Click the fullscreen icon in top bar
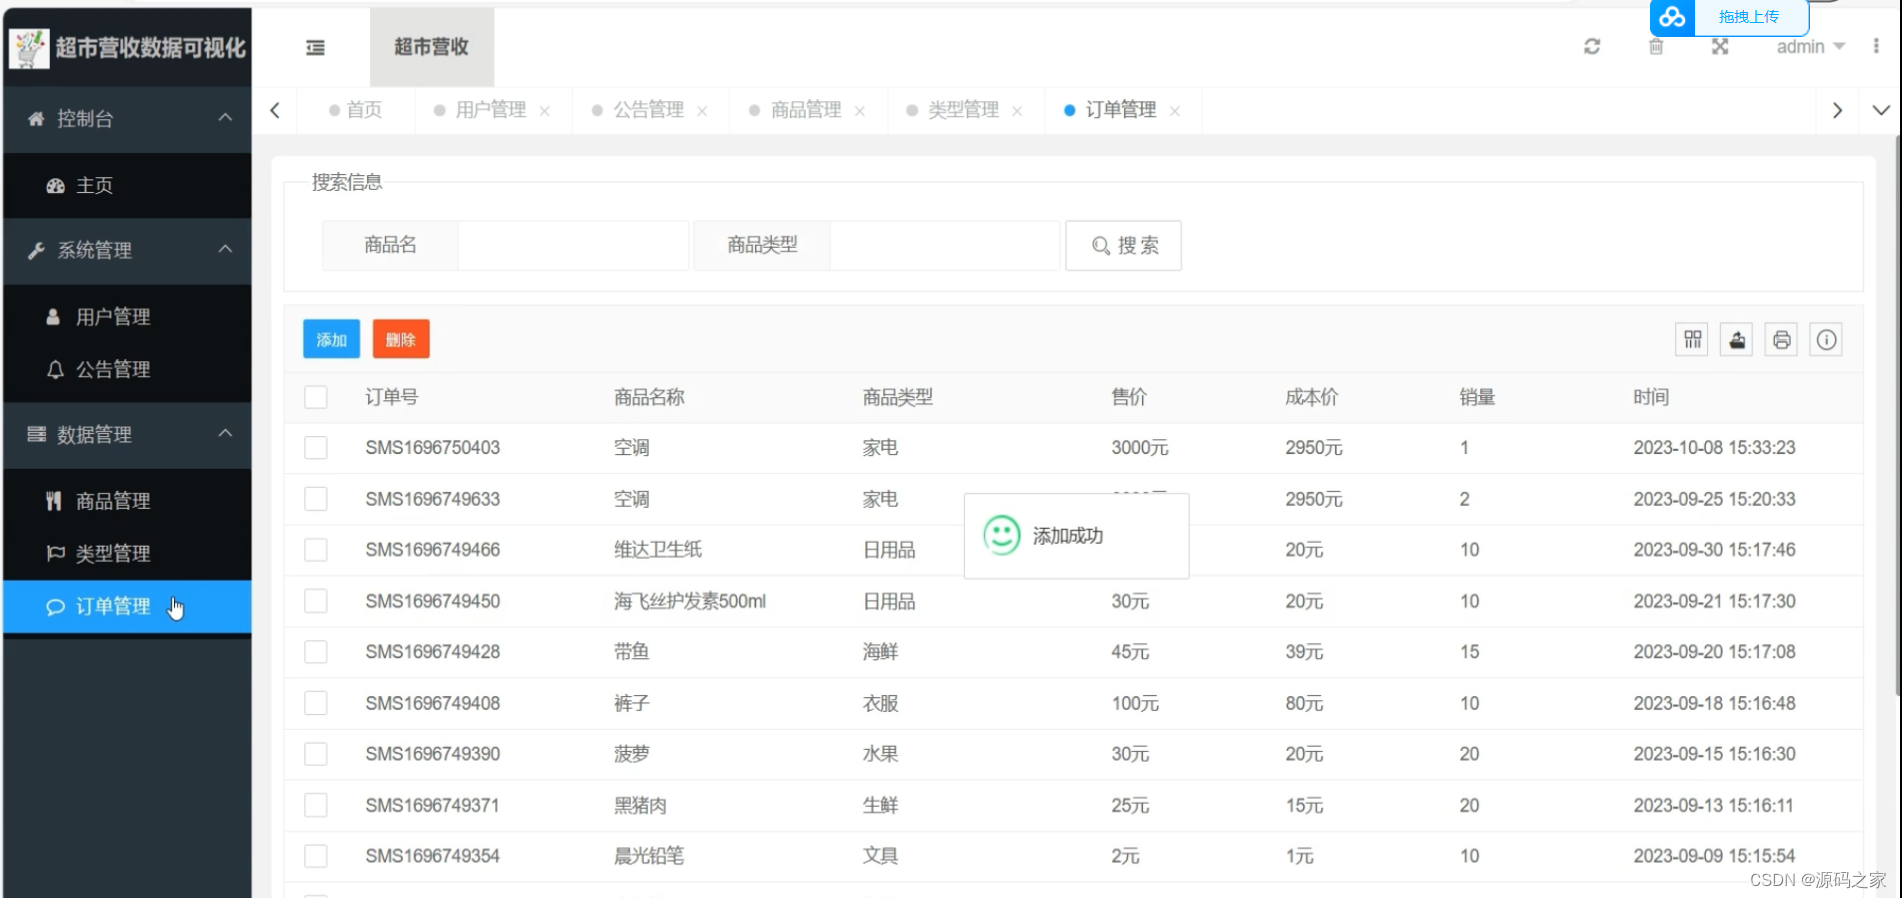1902x898 pixels. coord(1720,46)
